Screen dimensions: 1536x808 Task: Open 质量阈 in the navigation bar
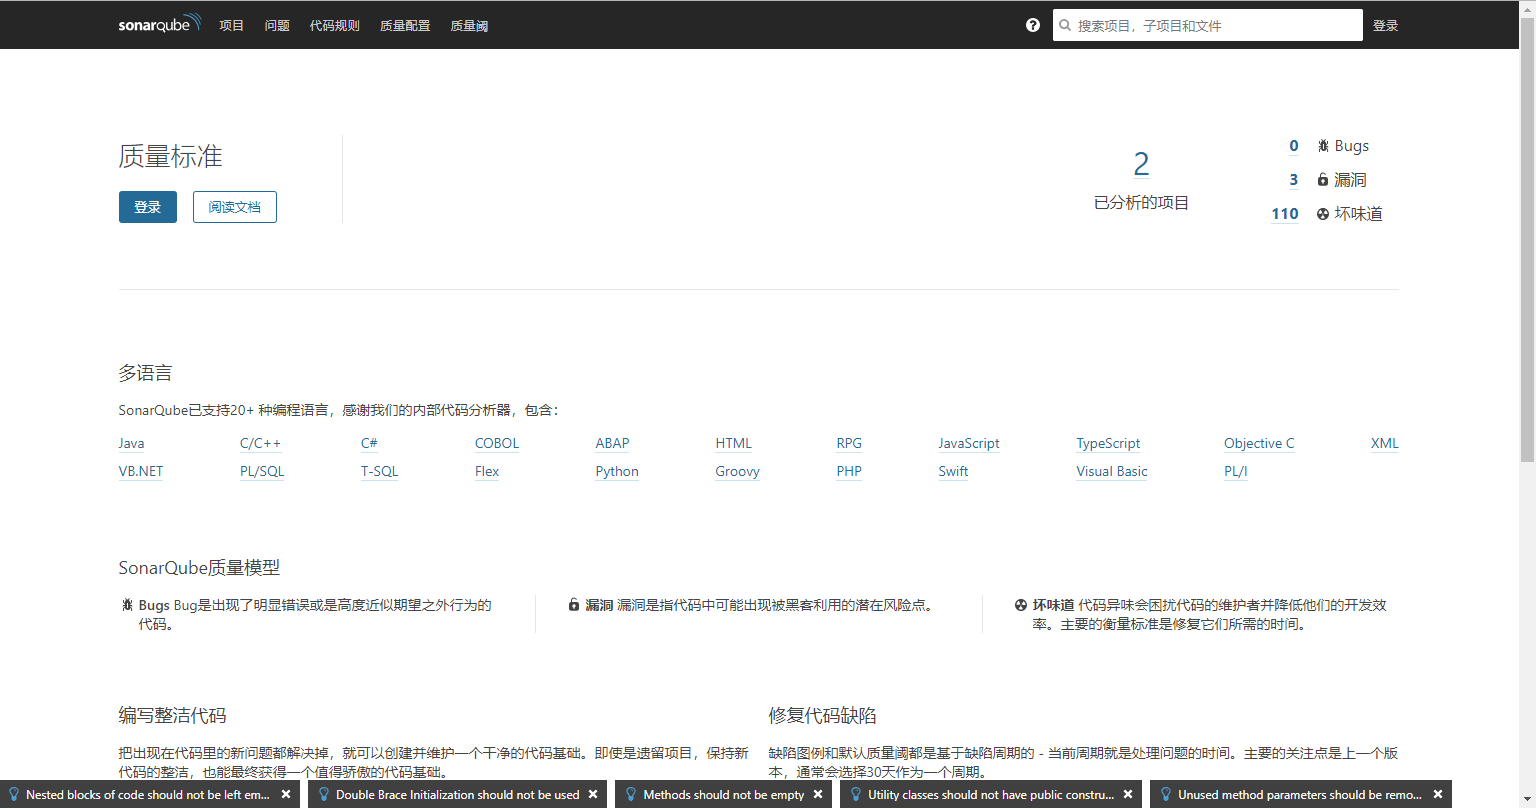(469, 25)
